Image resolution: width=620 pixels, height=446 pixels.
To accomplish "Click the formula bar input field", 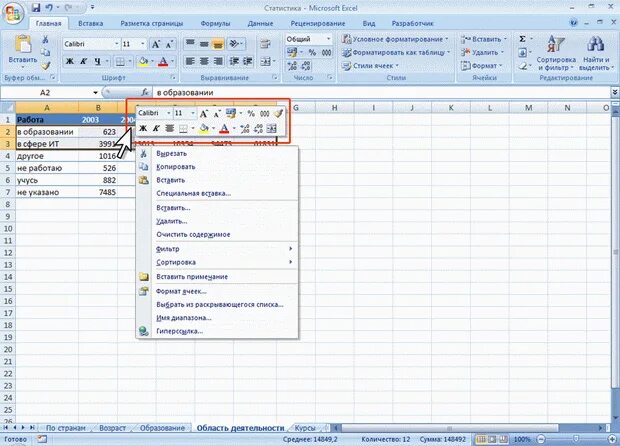I will coord(382,93).
